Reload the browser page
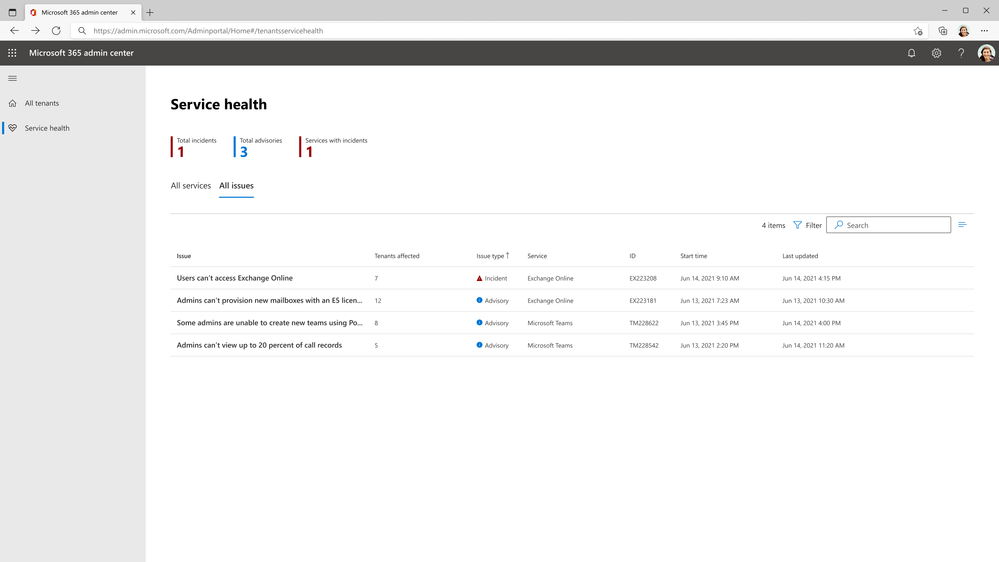 point(56,31)
